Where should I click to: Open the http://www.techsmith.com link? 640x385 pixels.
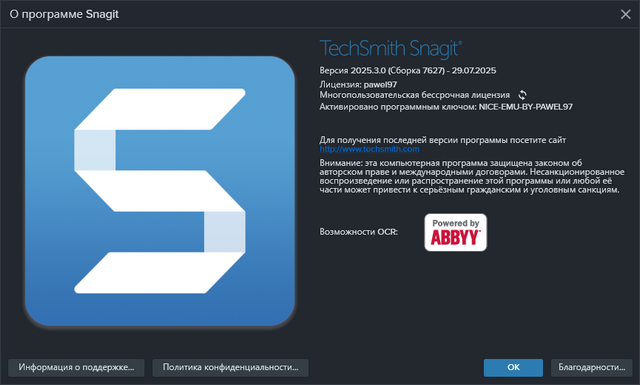click(369, 149)
